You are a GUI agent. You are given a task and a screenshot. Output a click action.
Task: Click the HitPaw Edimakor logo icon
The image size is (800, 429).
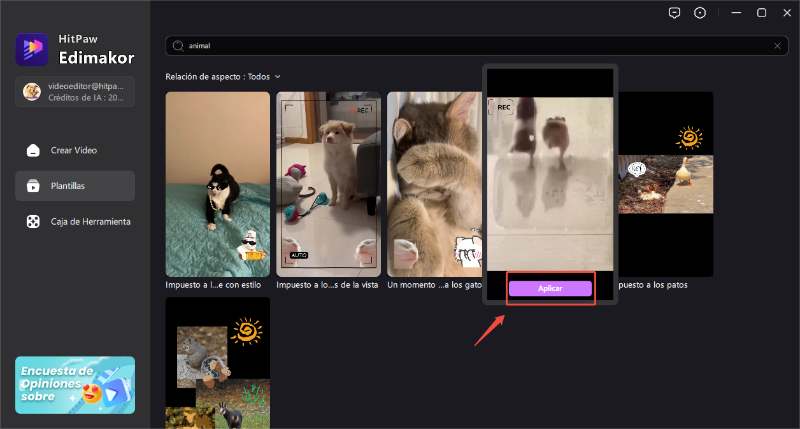(x=32, y=49)
